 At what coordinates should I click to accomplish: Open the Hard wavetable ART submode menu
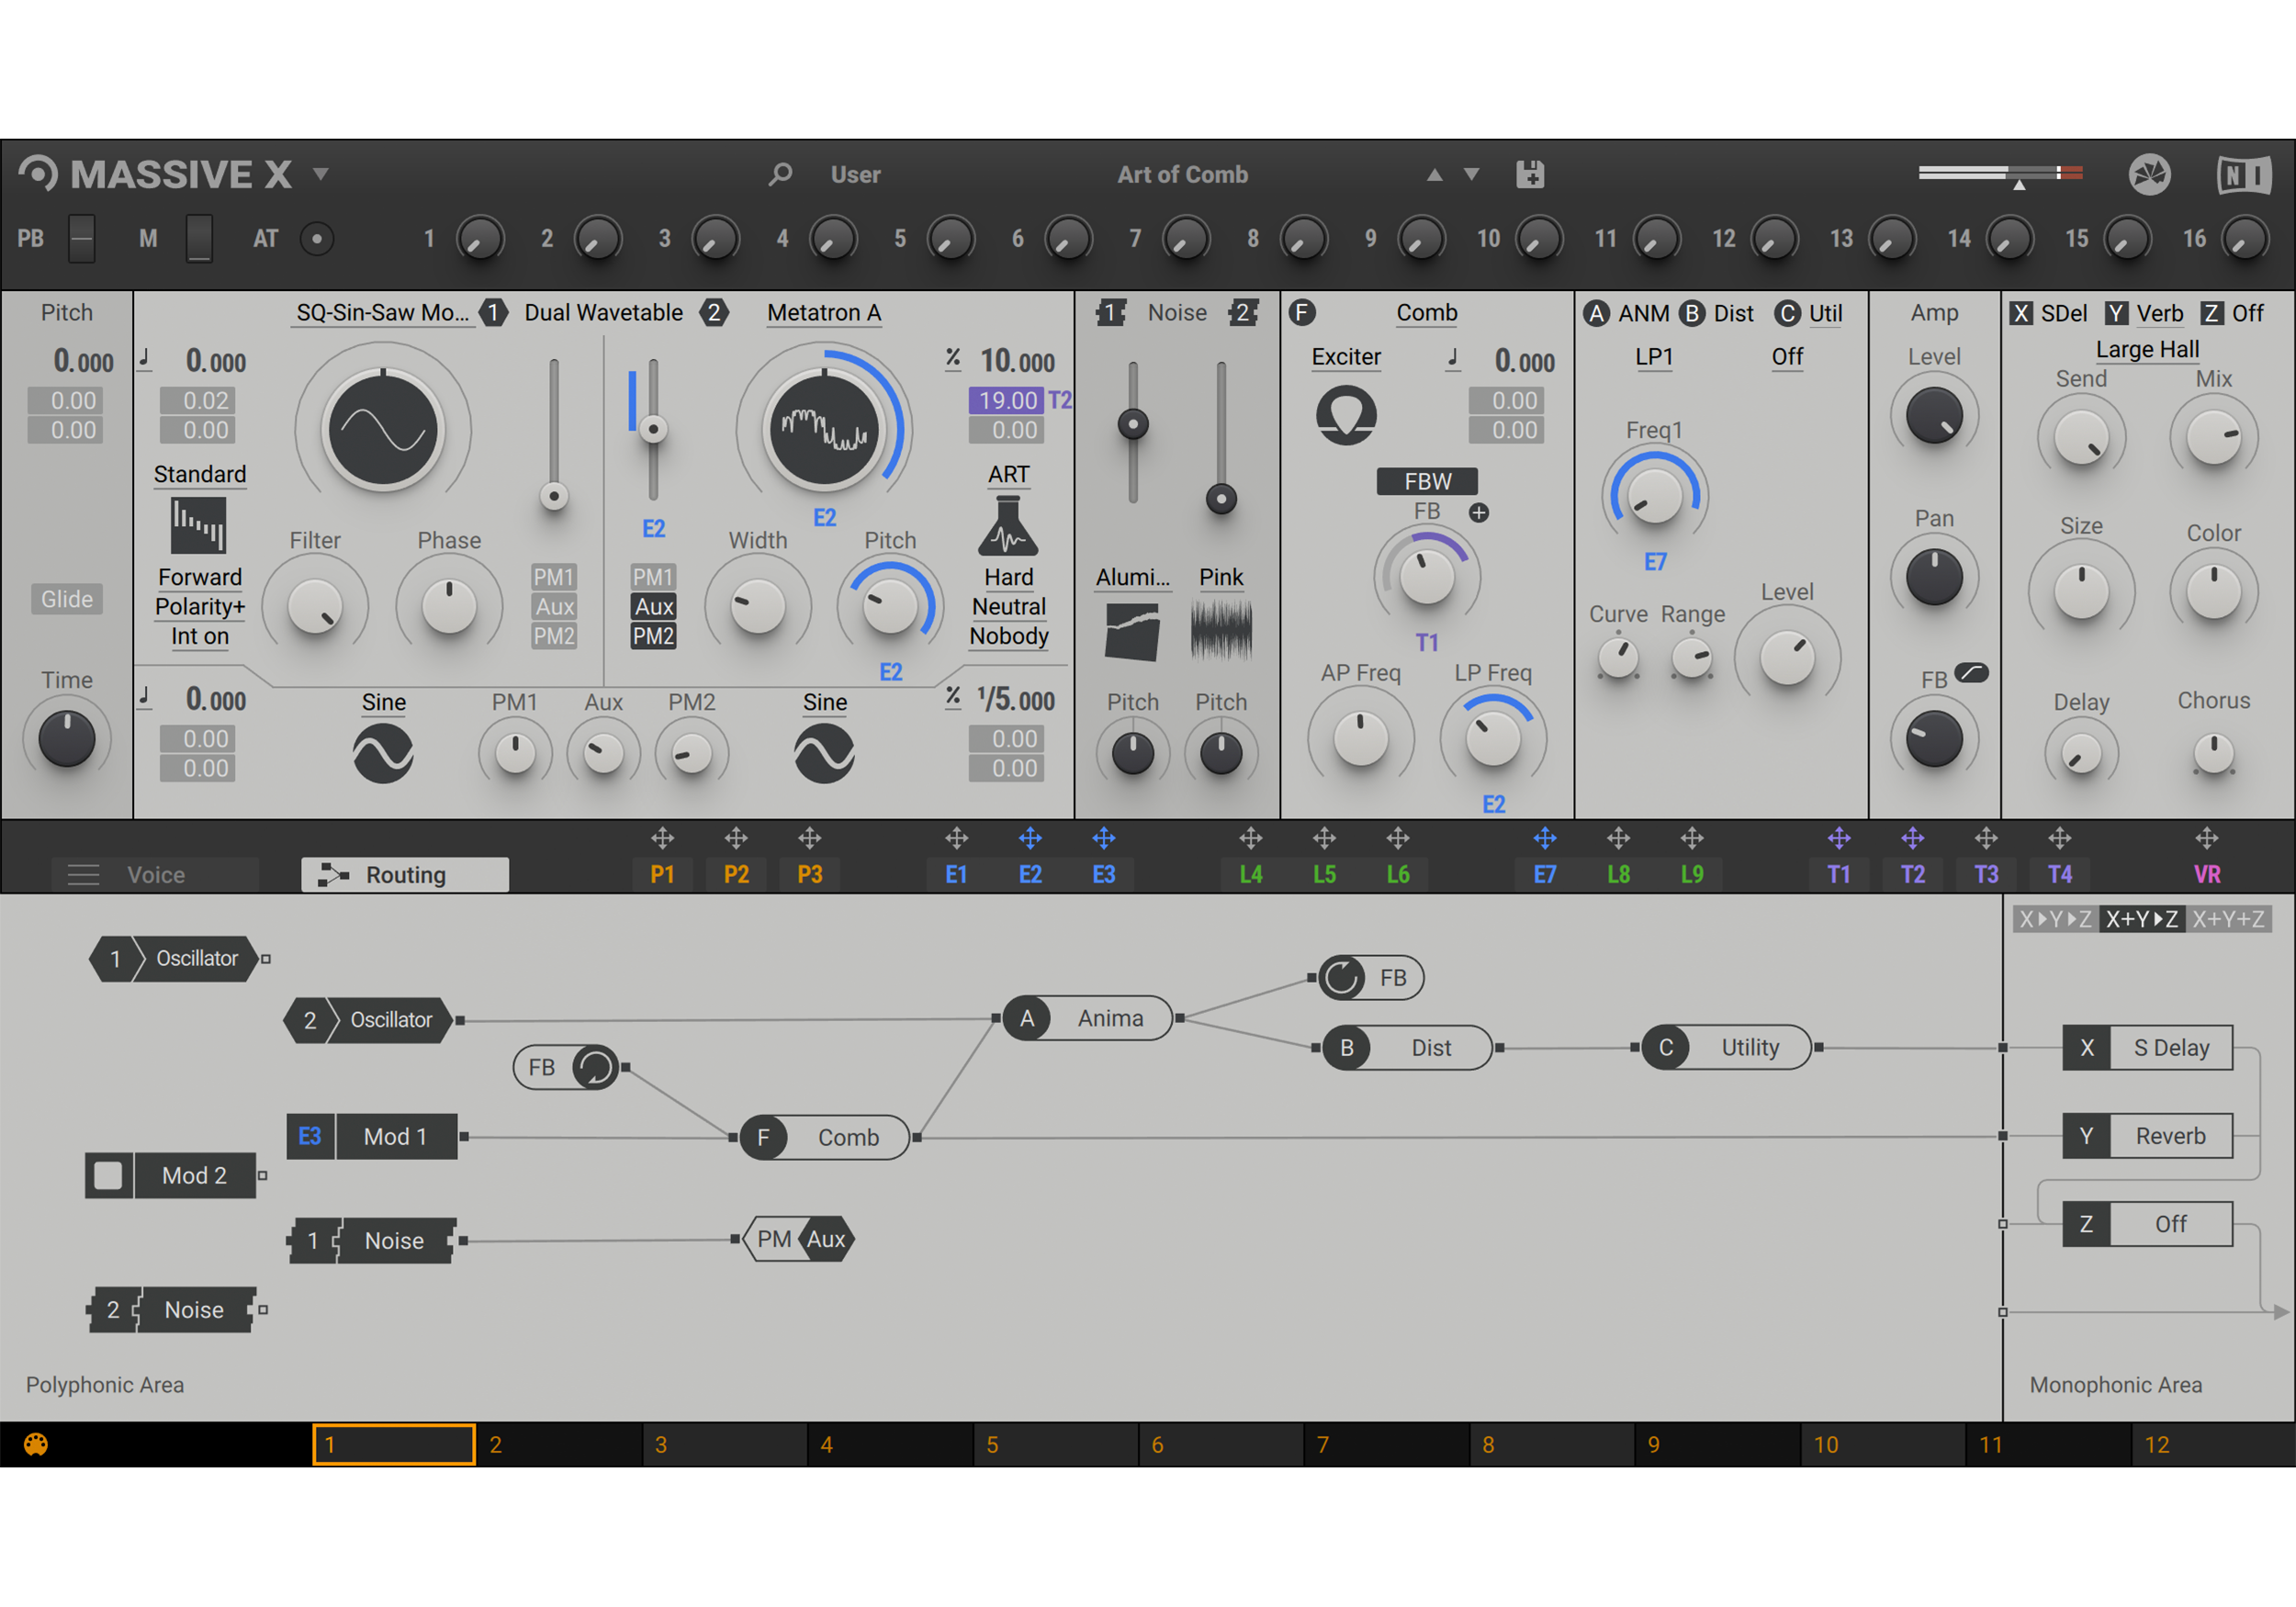coord(1008,577)
